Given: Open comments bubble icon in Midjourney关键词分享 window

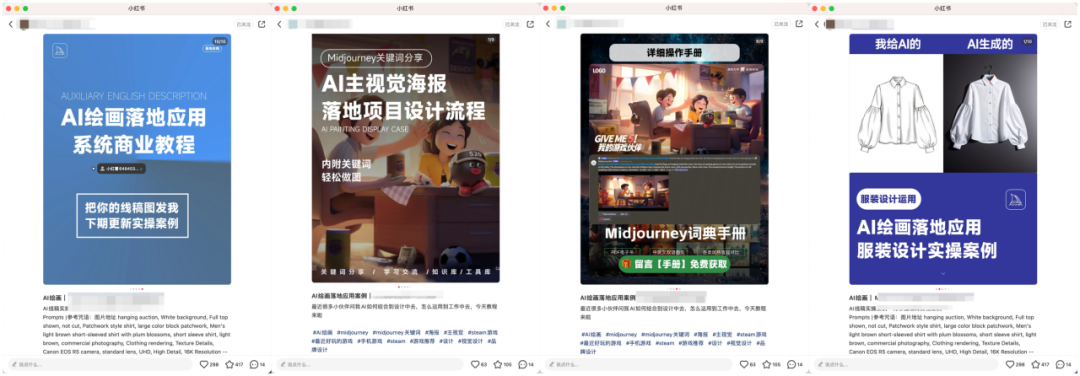Looking at the screenshot, I should [522, 364].
